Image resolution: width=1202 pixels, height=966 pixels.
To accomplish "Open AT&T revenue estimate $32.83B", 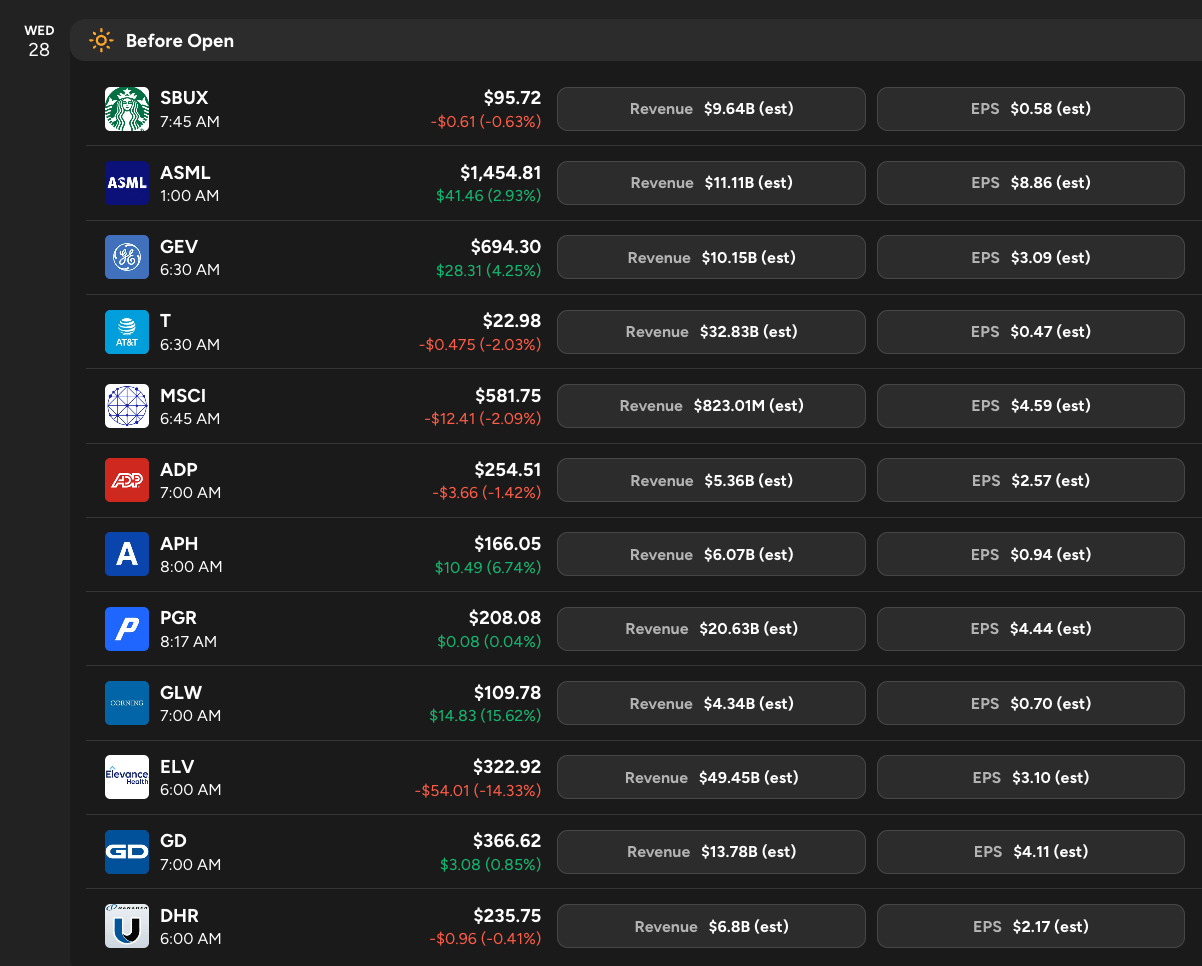I will click(x=711, y=332).
